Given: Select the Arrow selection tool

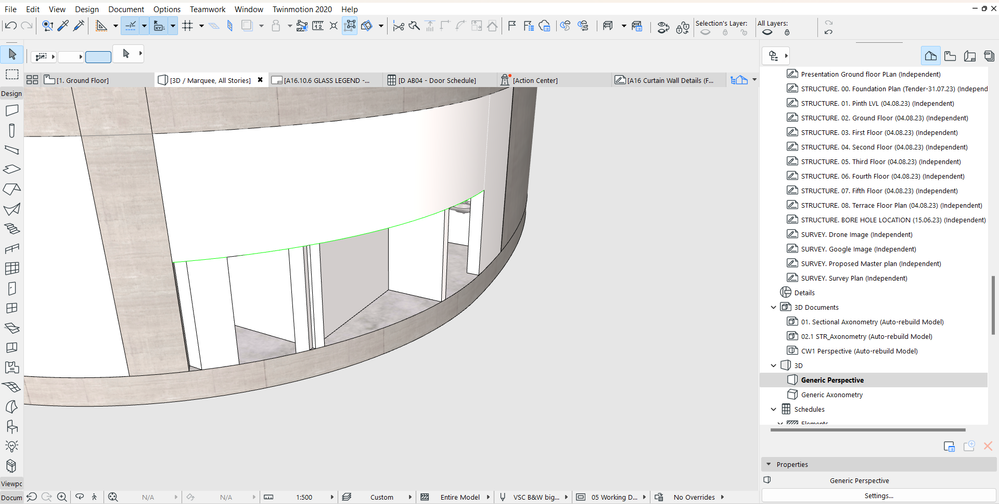Looking at the screenshot, I should click(x=11, y=54).
